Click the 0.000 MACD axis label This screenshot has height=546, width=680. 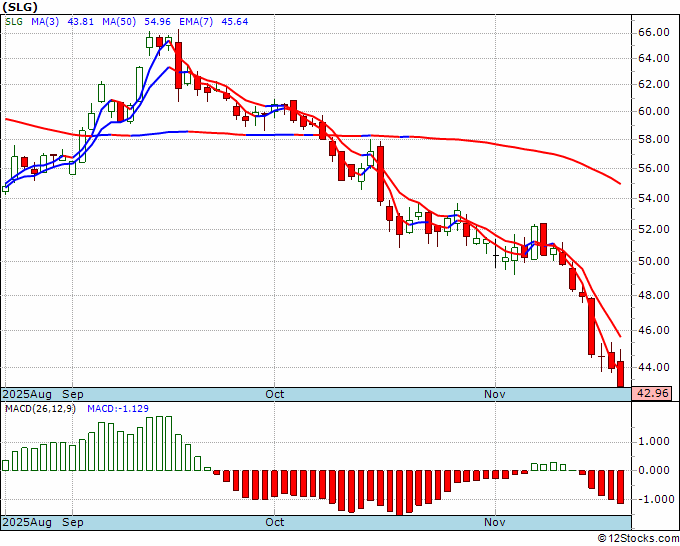coord(653,470)
